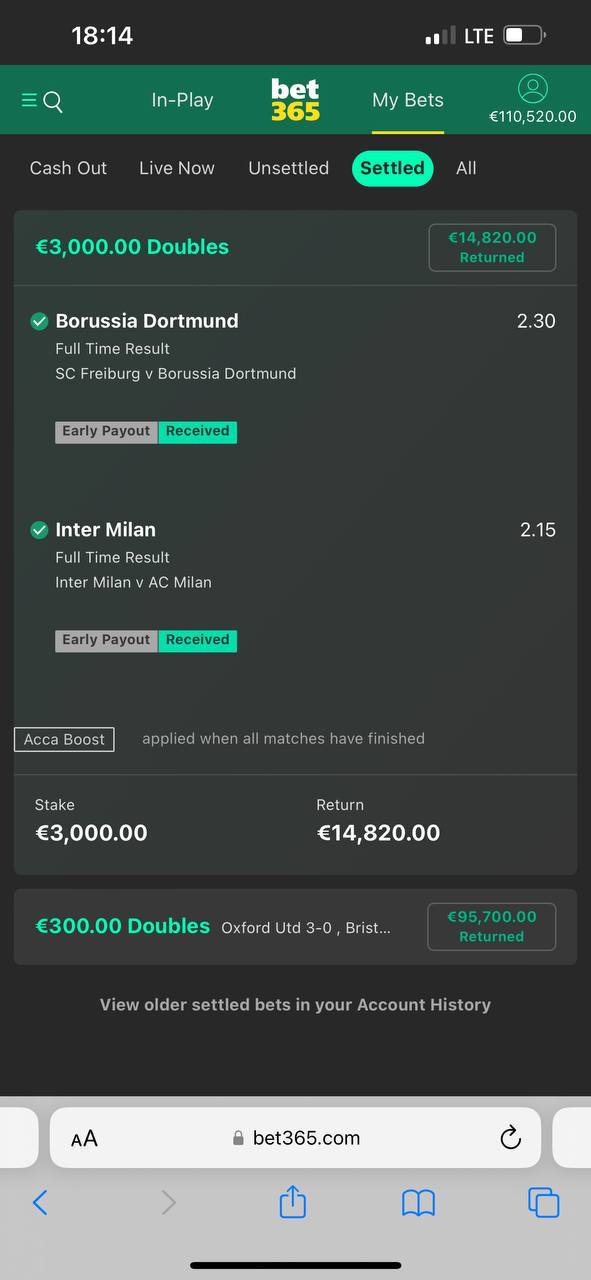This screenshot has height=1280, width=591.
Task: Tap the bet365.com address bar
Action: [295, 1138]
